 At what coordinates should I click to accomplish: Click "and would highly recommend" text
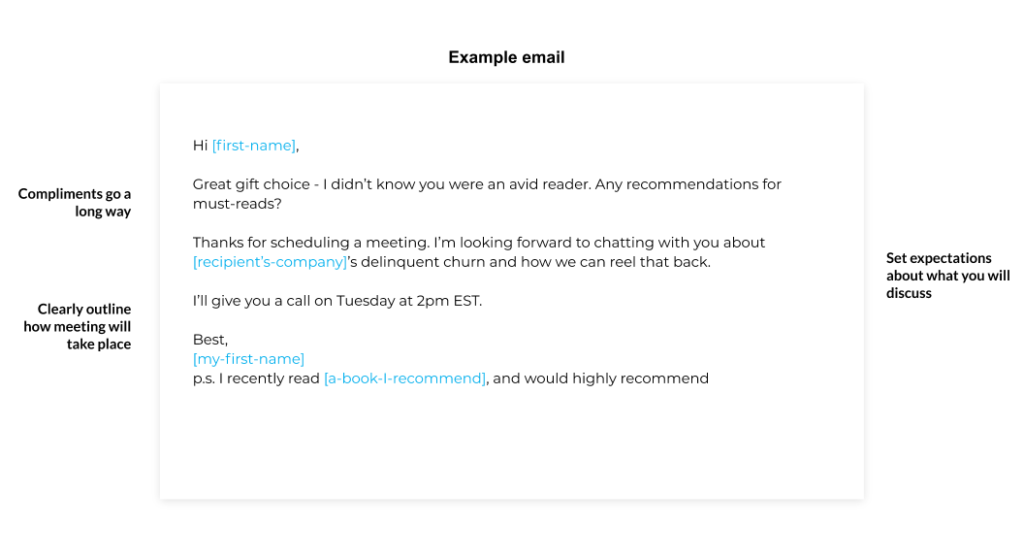click(x=601, y=379)
